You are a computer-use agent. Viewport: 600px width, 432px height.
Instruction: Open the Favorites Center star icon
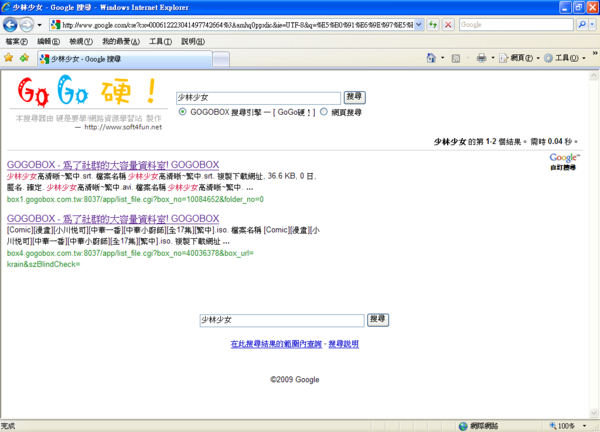(8, 58)
